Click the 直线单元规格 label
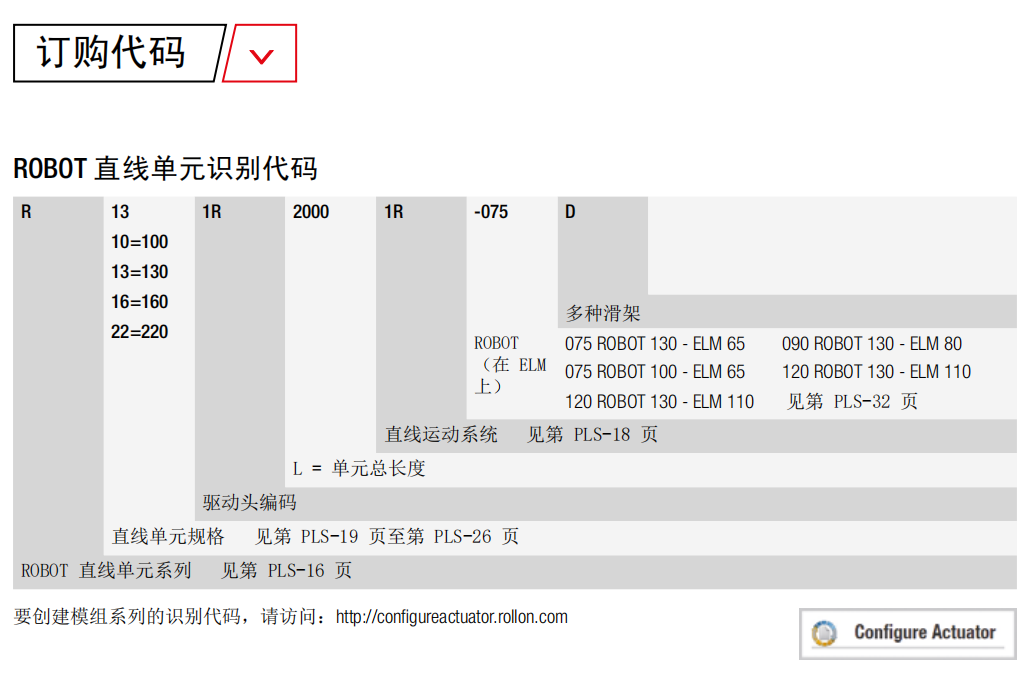1031x690 pixels. coord(168,537)
